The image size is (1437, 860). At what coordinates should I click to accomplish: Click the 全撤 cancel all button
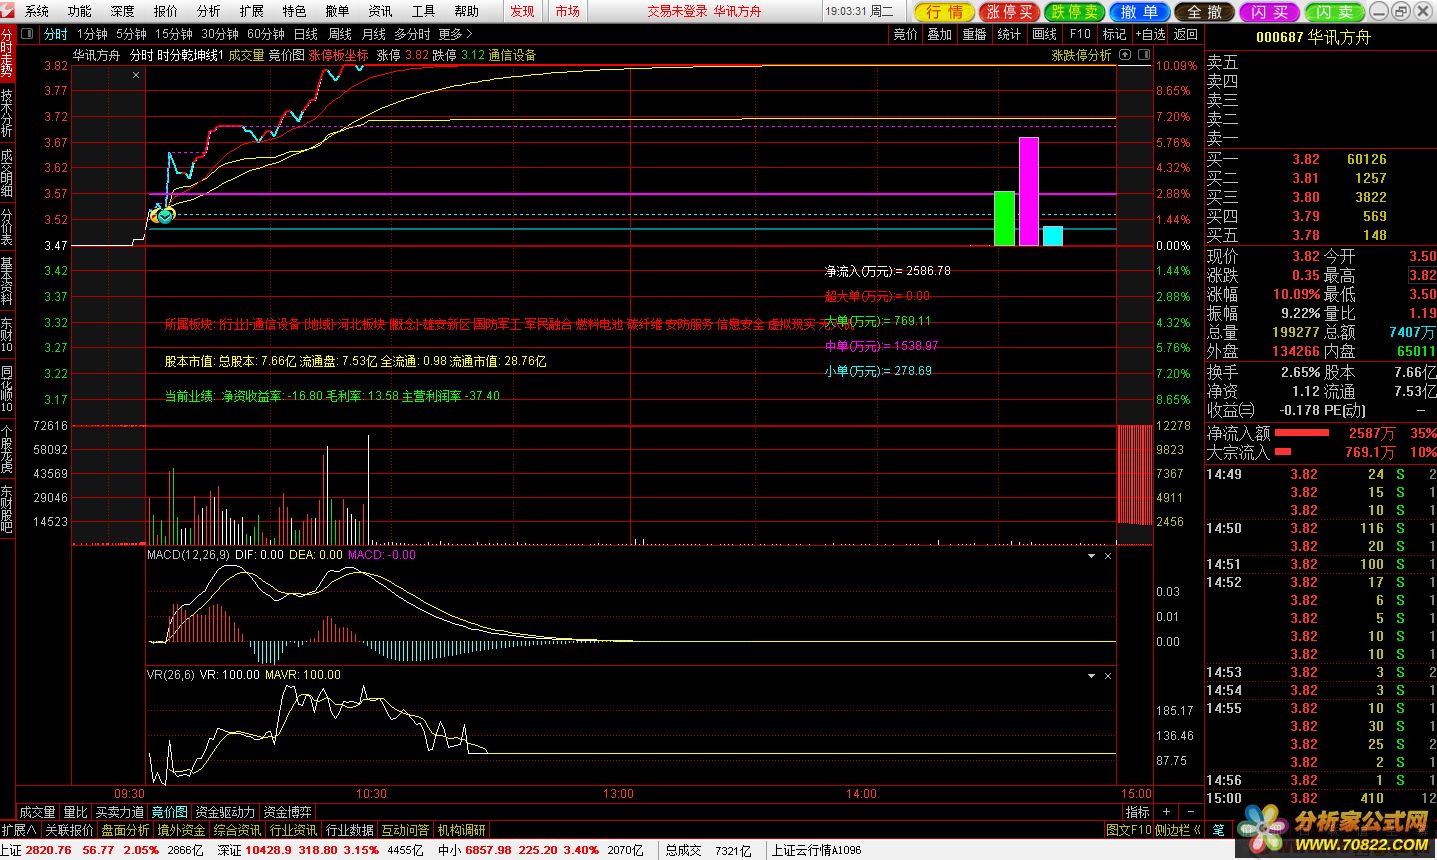[1204, 12]
